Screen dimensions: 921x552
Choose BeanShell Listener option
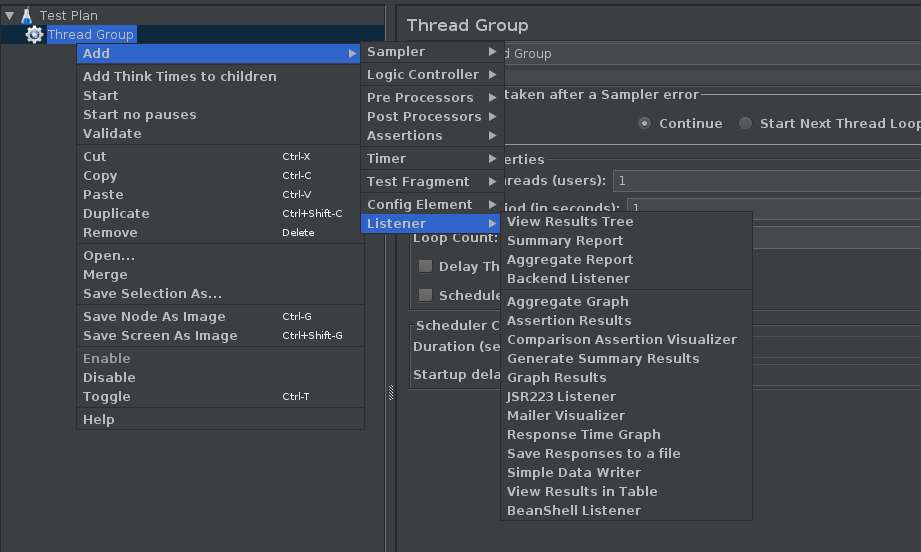(573, 511)
